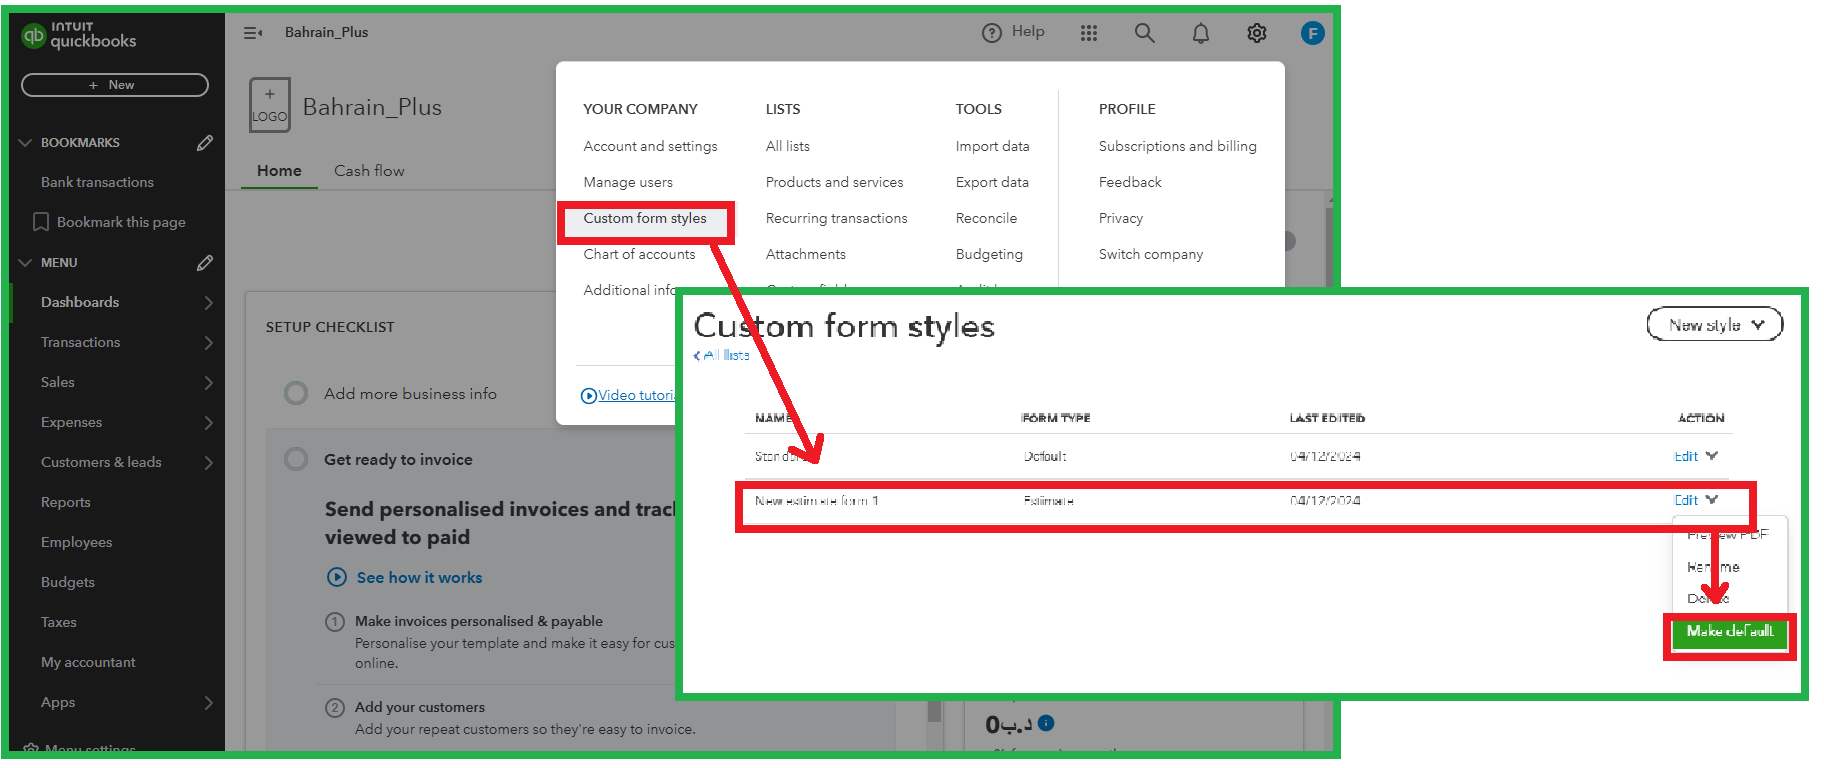Open Account and settings

click(x=650, y=146)
